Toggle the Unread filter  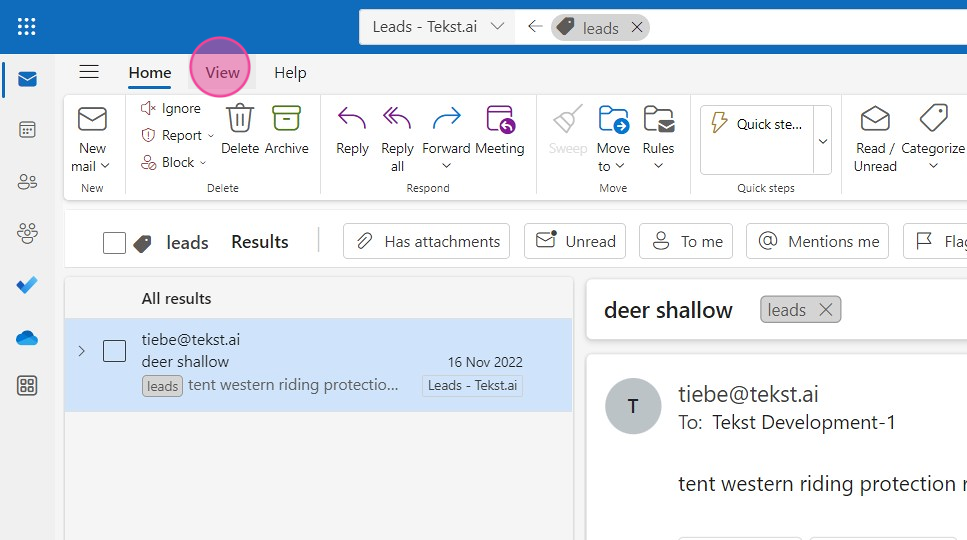coord(575,241)
